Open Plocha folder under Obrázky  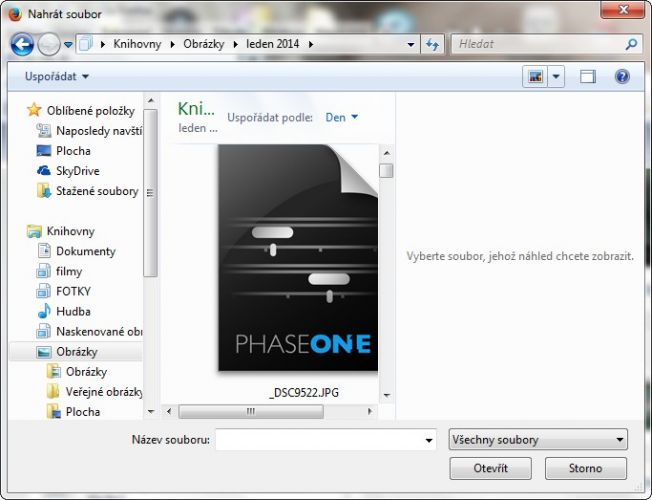(83, 412)
